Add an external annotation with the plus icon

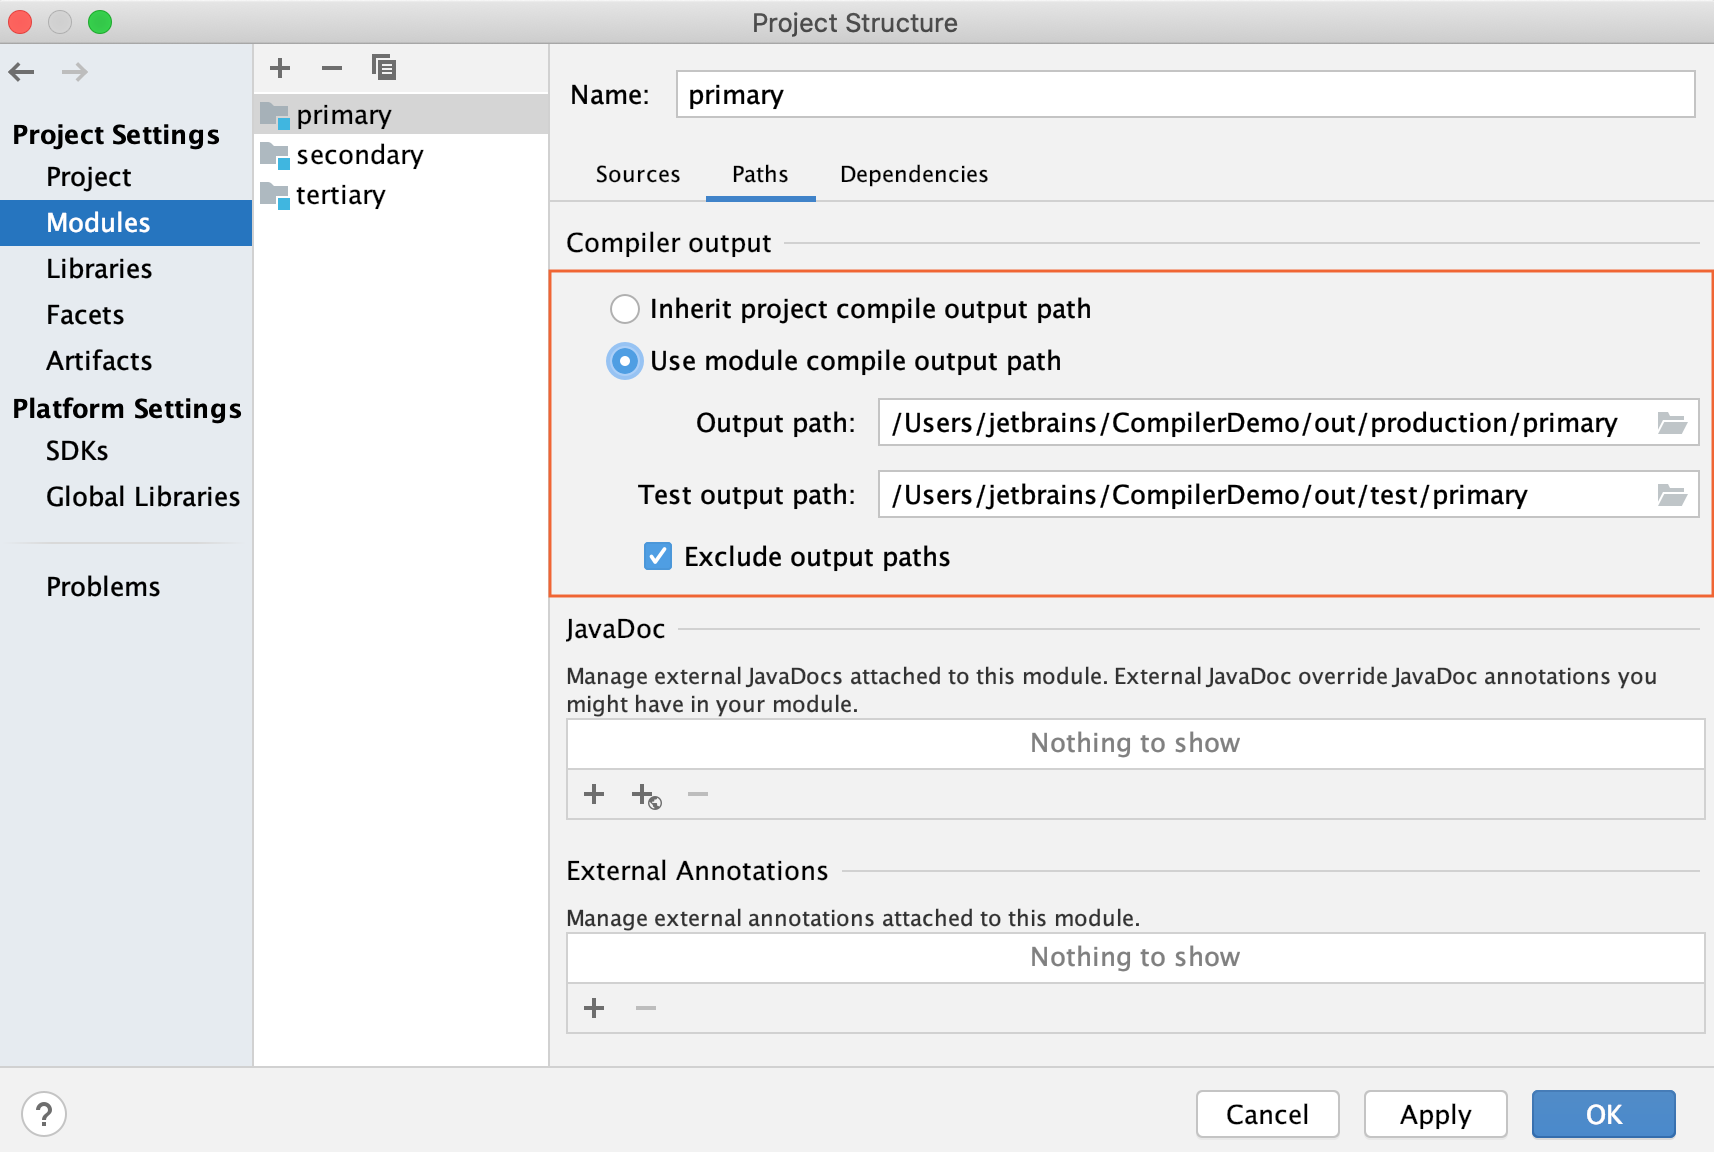(593, 1008)
